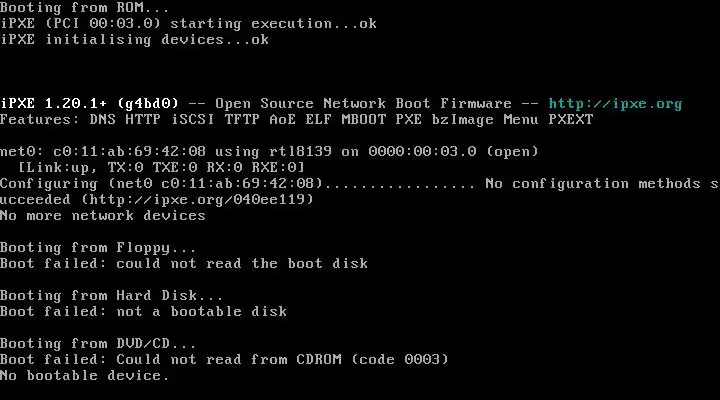The width and height of the screenshot is (720, 400).
Task: Click the "Booting from DVD/CD..." line
Action: coord(98,344)
